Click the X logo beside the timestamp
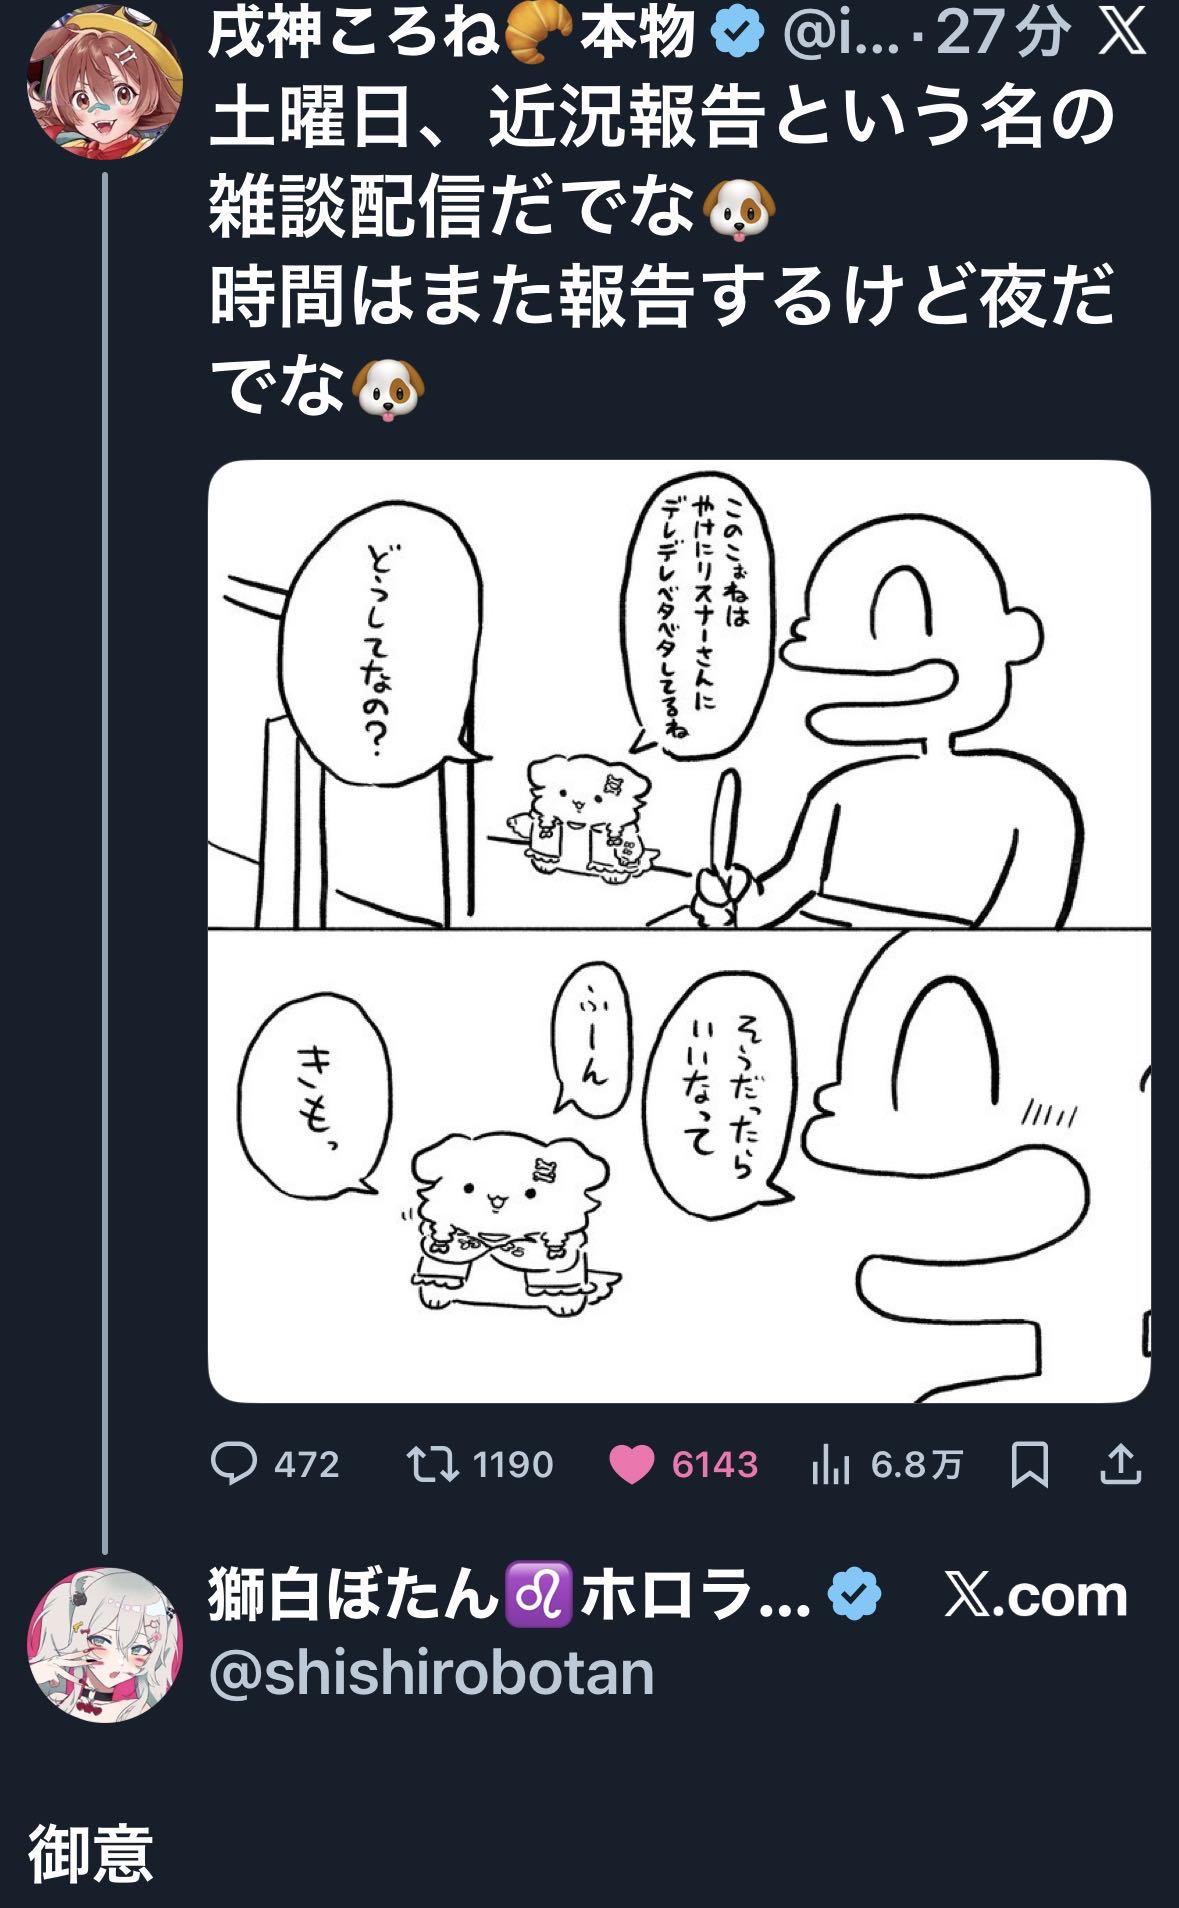 click(x=1122, y=34)
